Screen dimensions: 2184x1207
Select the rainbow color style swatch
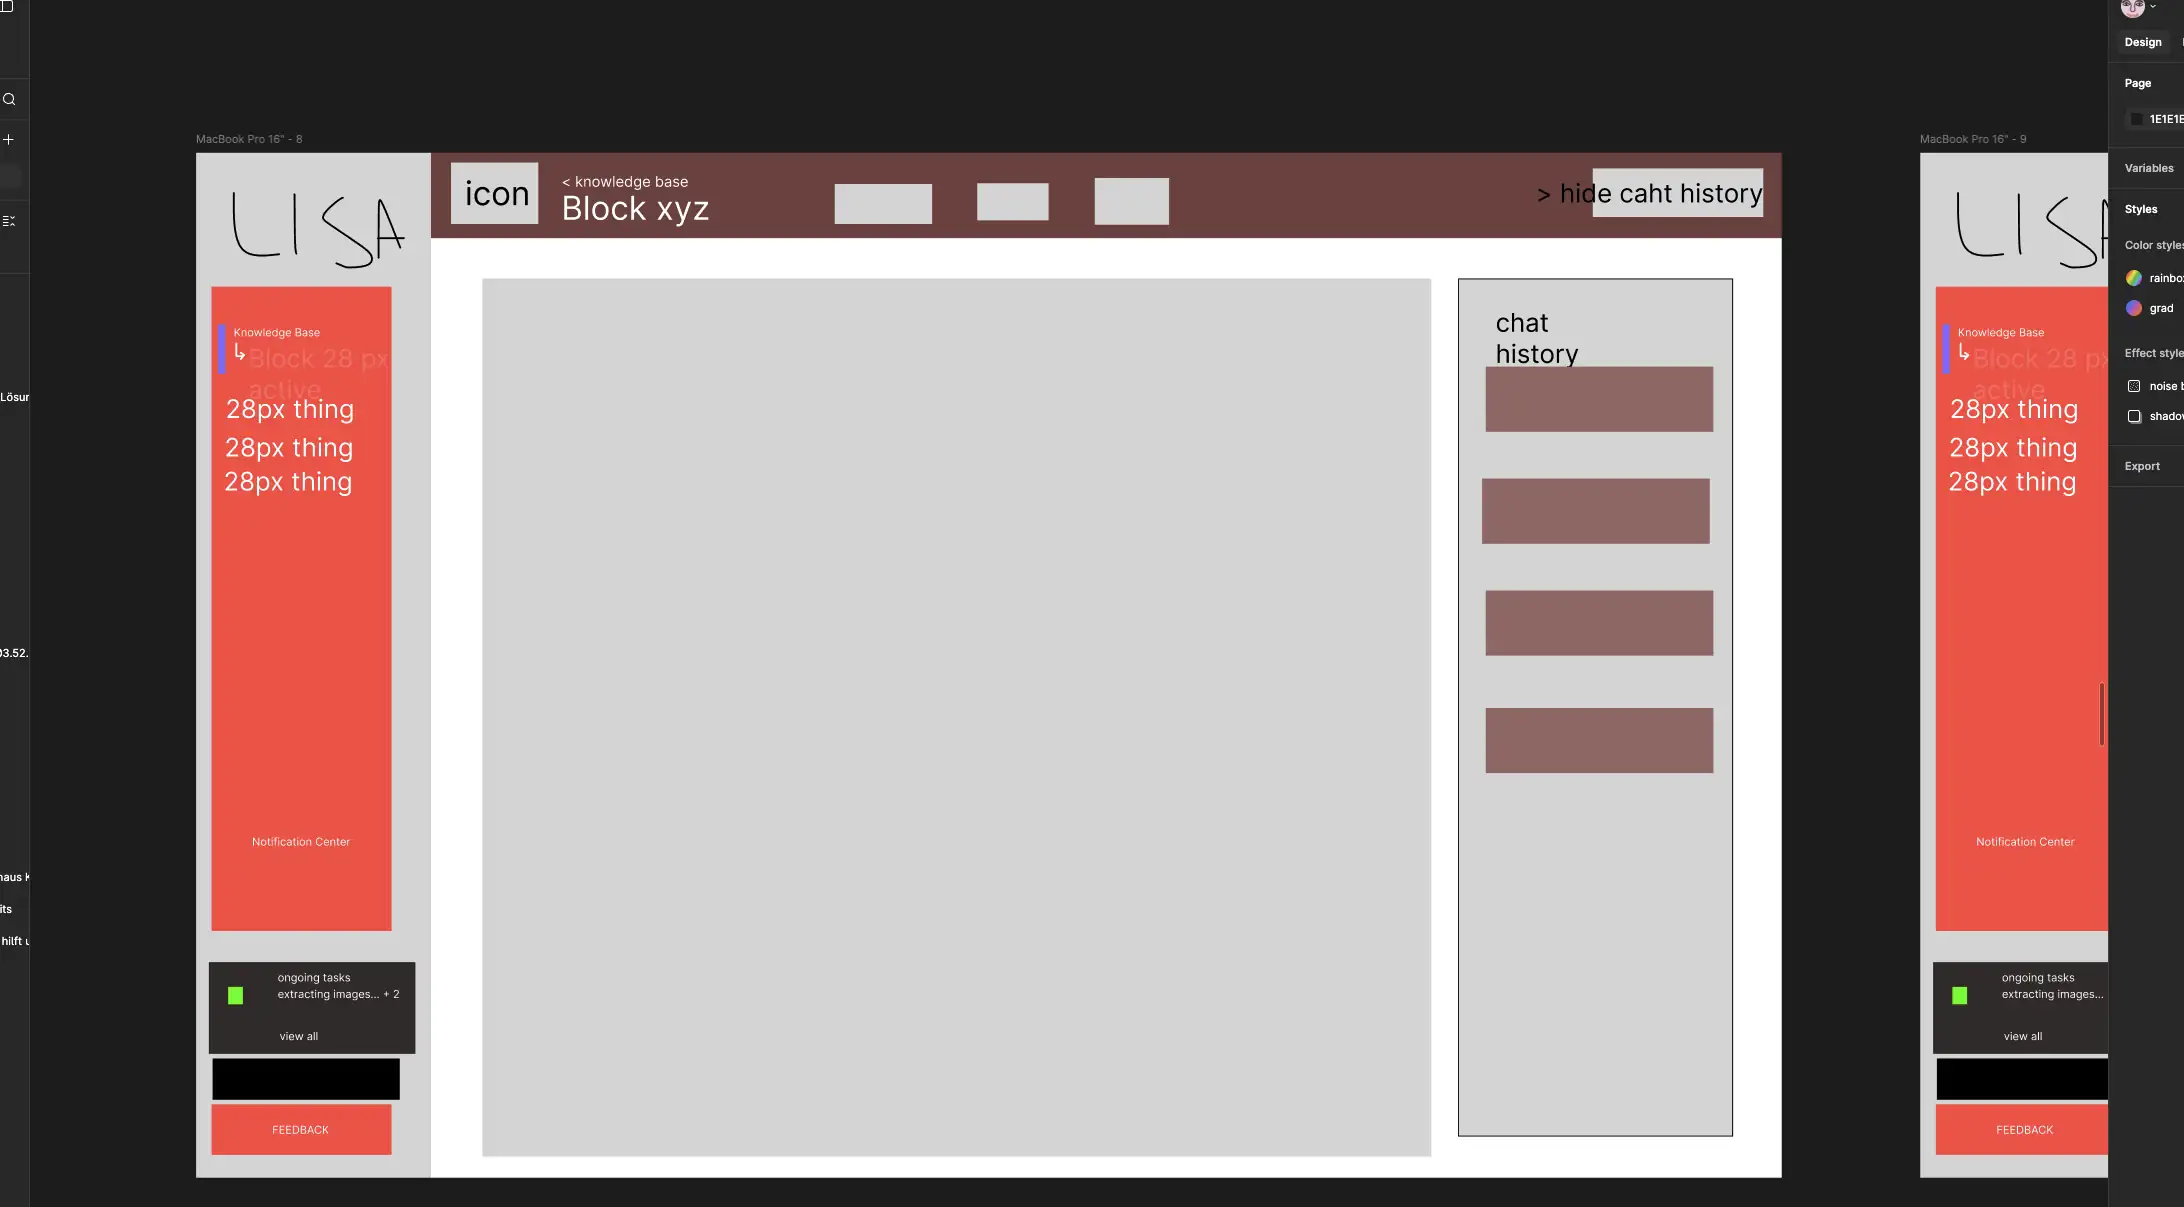(2134, 278)
